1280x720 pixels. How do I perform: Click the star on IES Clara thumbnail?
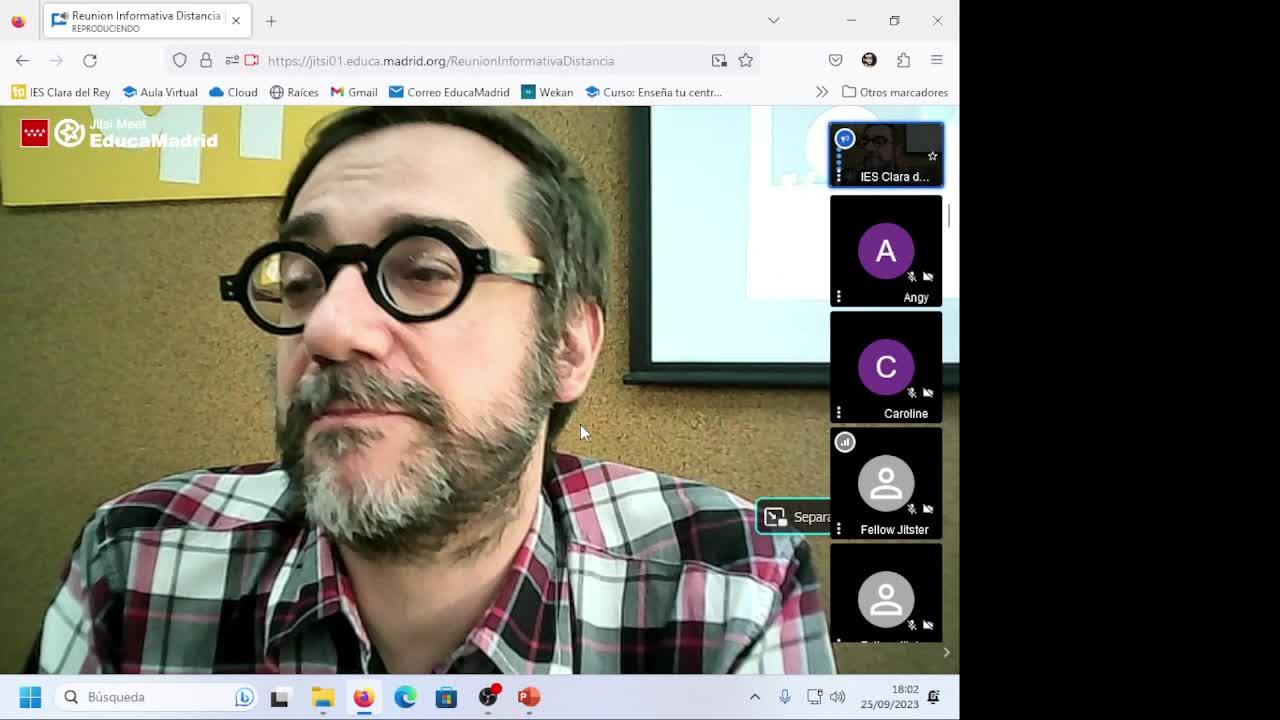932,156
